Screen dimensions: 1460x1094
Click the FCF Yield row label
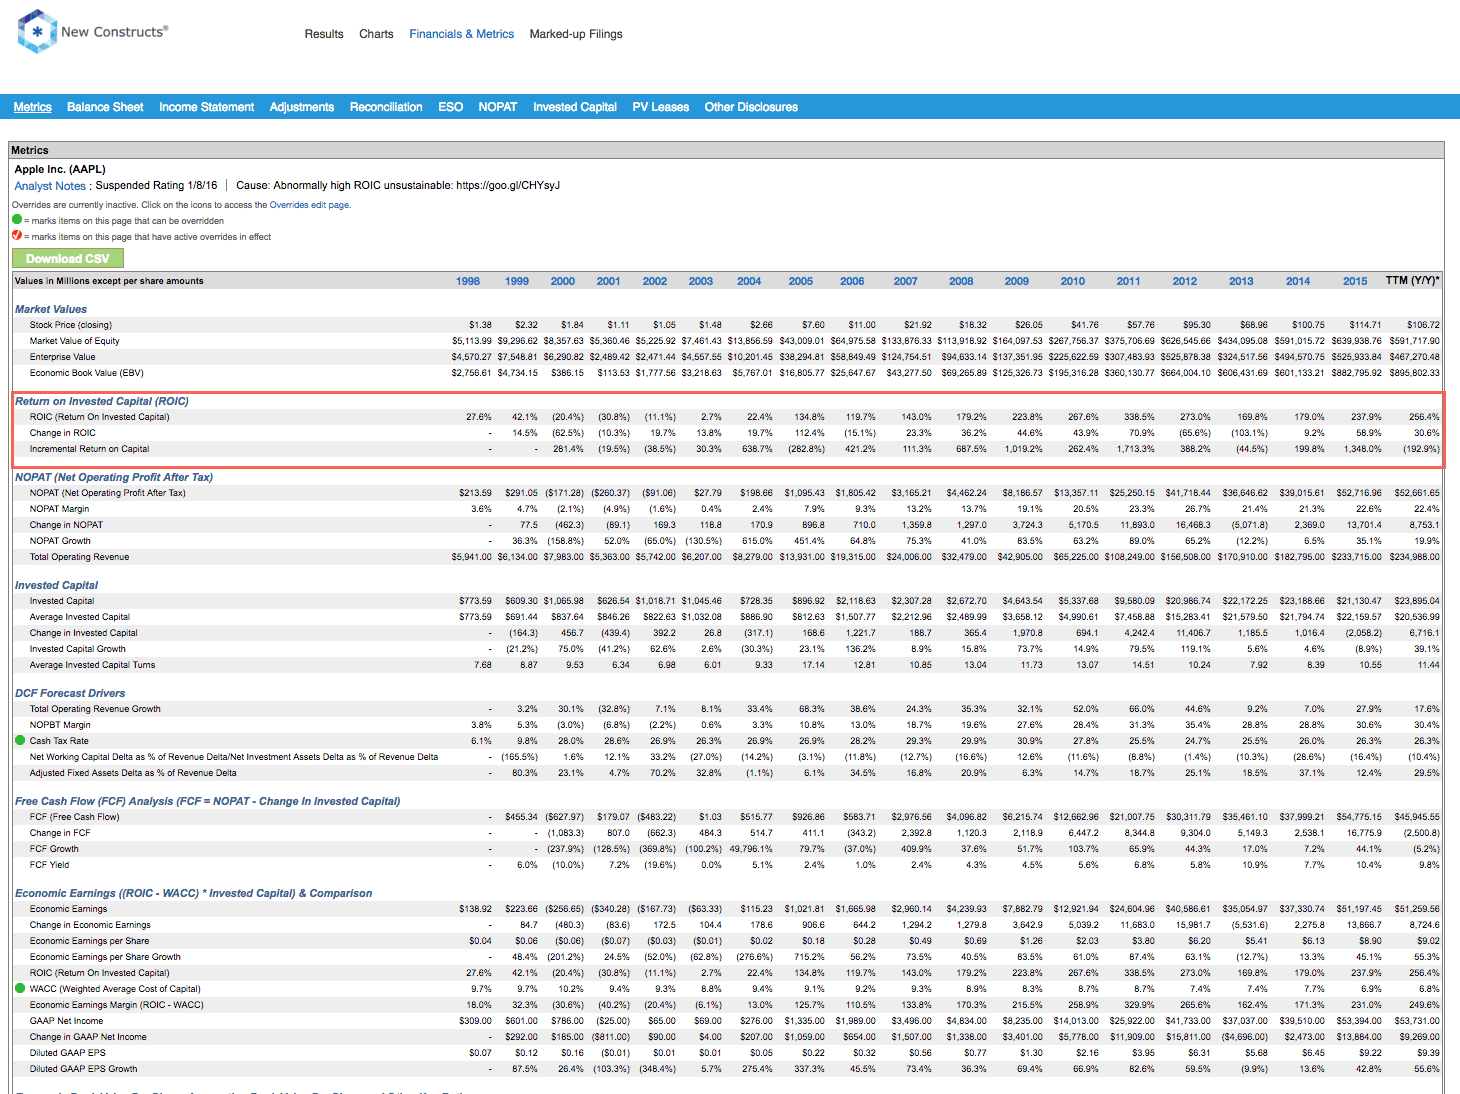(50, 865)
